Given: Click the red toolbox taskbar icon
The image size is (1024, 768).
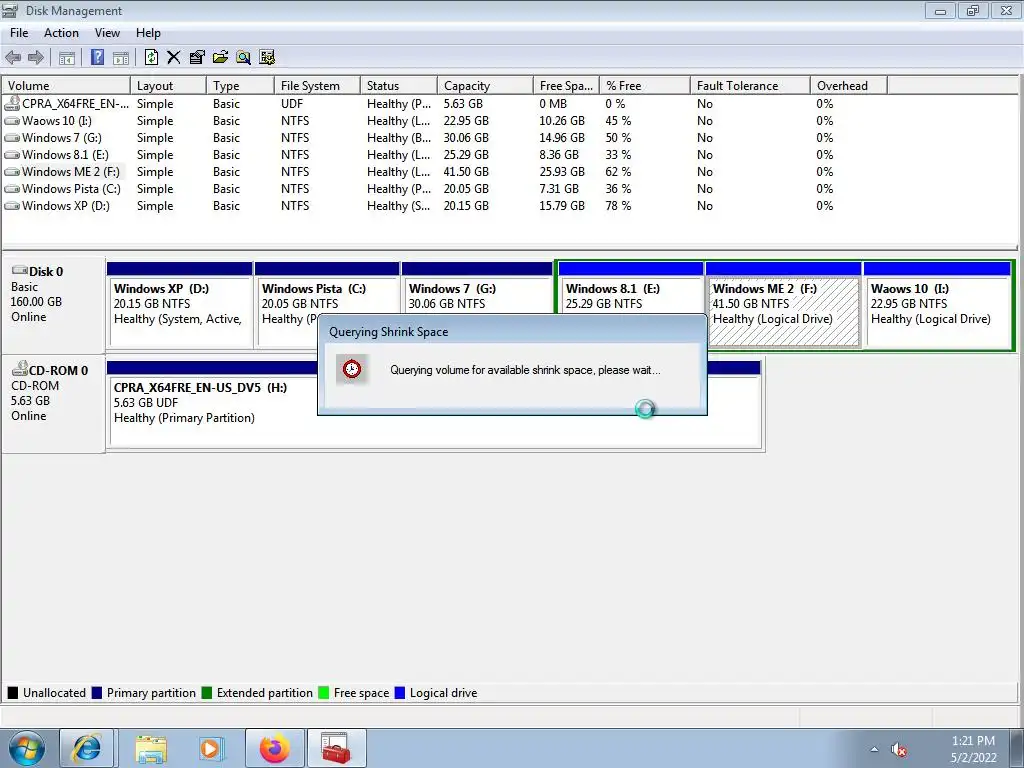Looking at the screenshot, I should point(337,748).
